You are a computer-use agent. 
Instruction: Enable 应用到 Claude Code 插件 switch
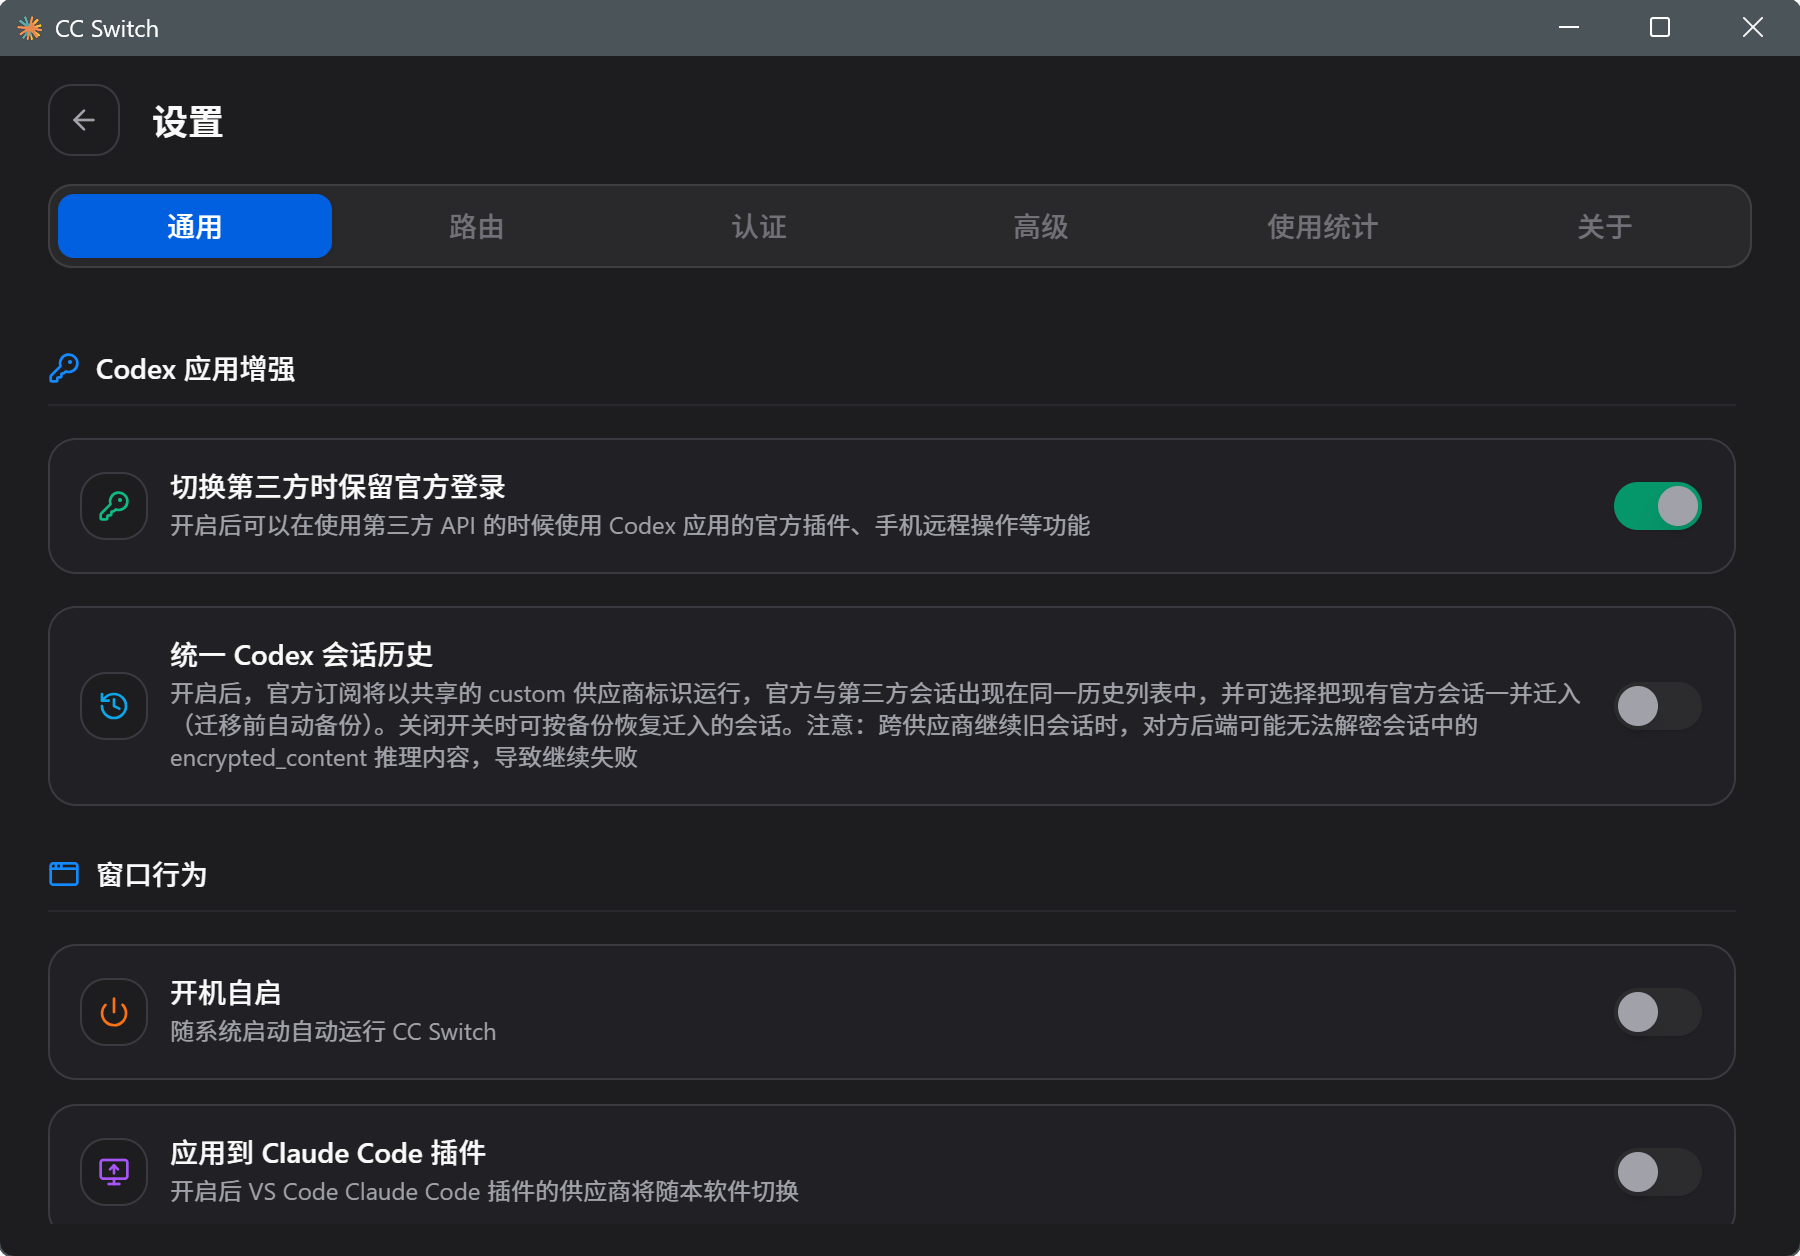(x=1657, y=1172)
